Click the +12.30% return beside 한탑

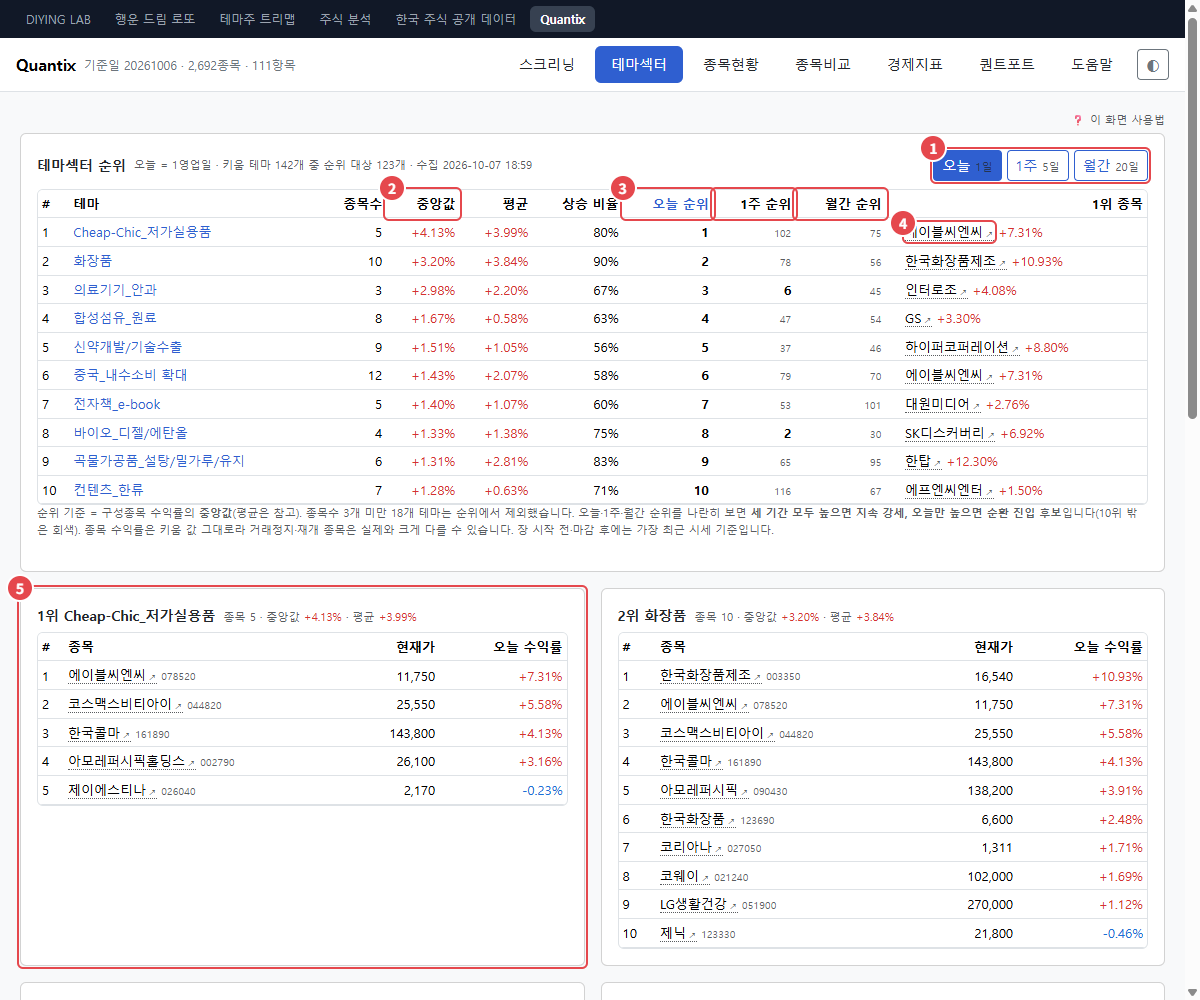[x=972, y=461]
